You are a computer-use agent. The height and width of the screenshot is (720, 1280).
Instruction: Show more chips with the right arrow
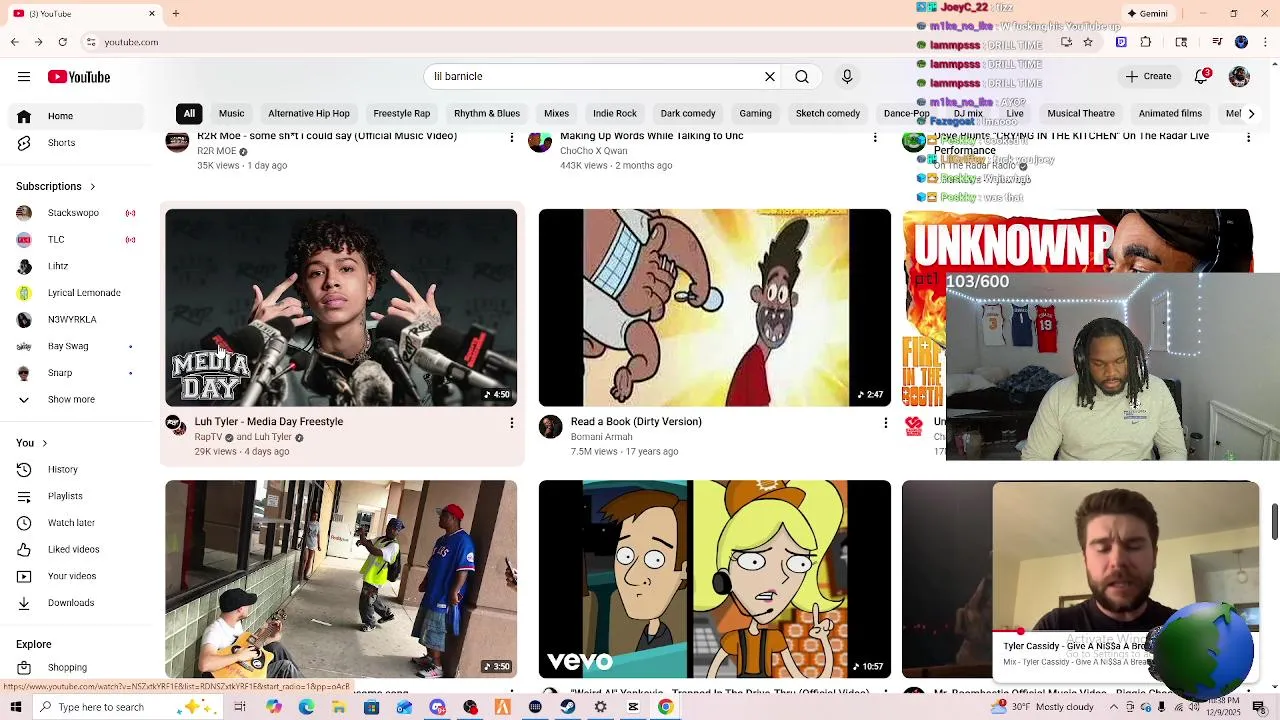pos(1251,113)
